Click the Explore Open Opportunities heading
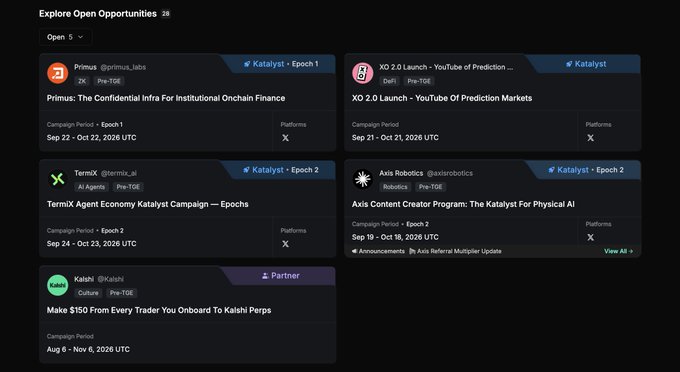This screenshot has width=680, height=372. pyautogui.click(x=98, y=13)
